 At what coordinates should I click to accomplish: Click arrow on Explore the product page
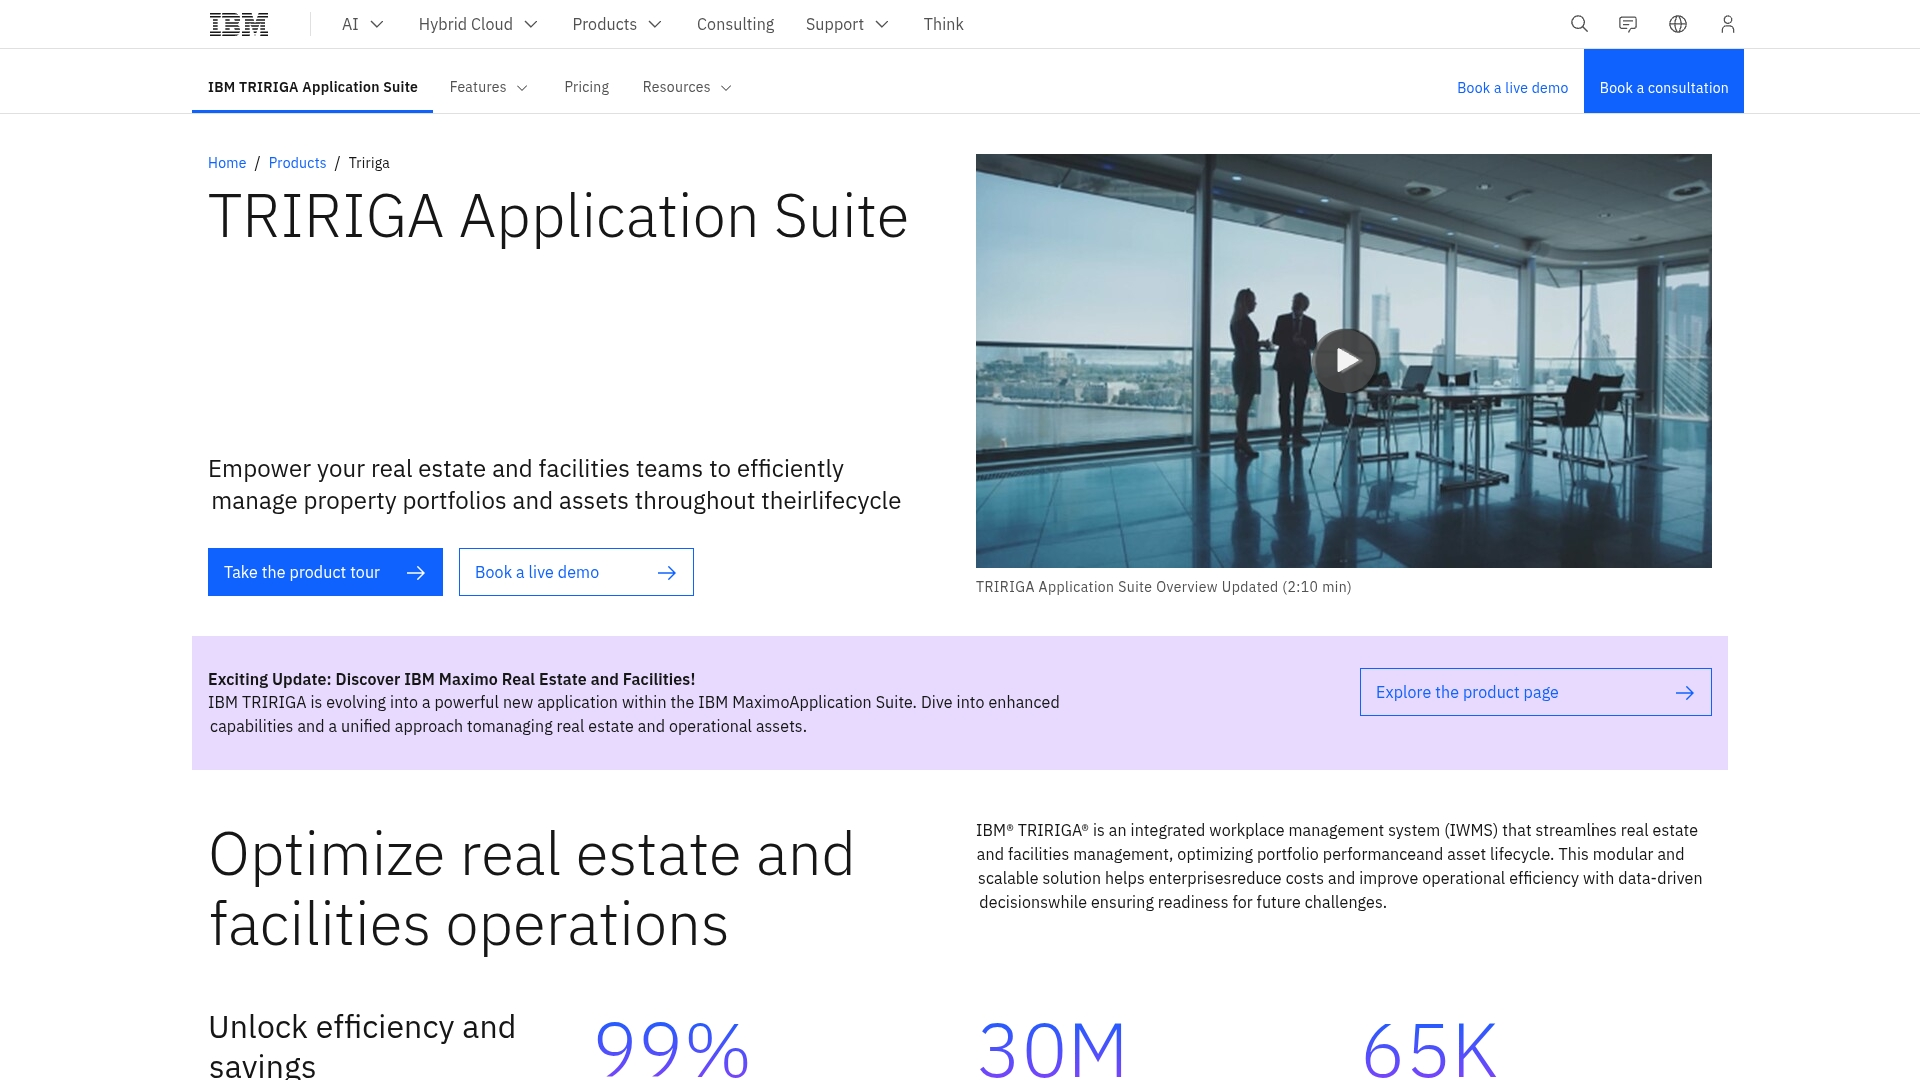pyautogui.click(x=1684, y=693)
